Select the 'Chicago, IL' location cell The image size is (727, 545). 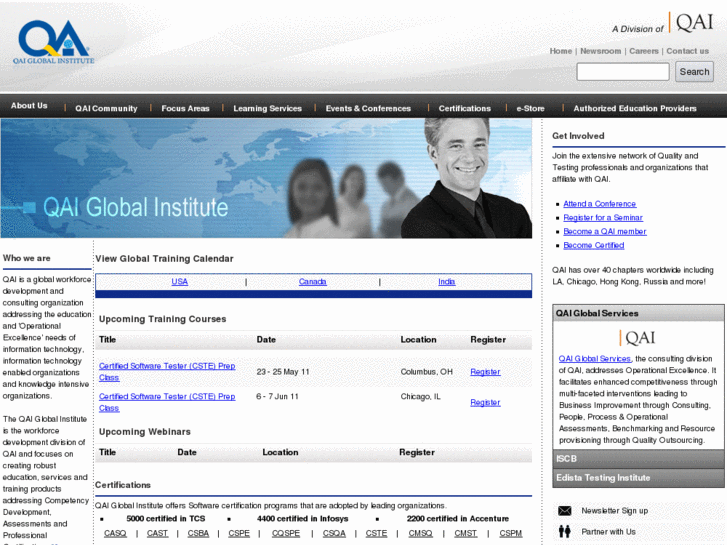pos(421,397)
